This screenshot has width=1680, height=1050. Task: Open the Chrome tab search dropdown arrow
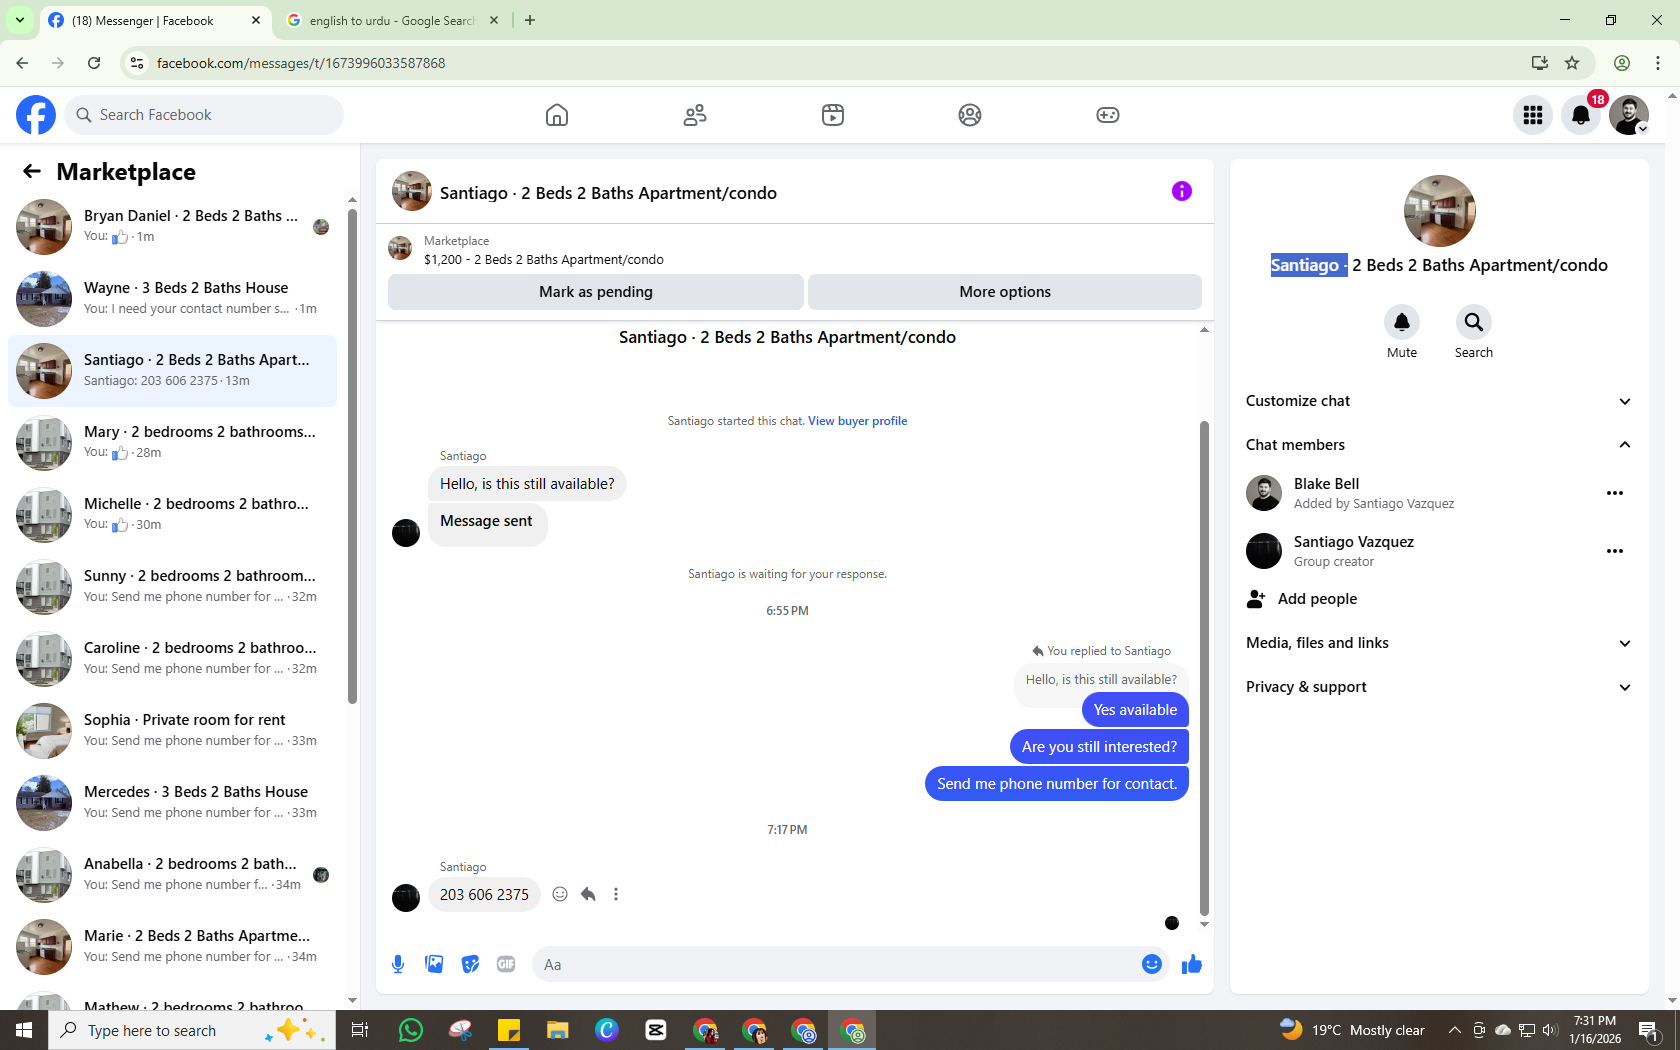[19, 20]
